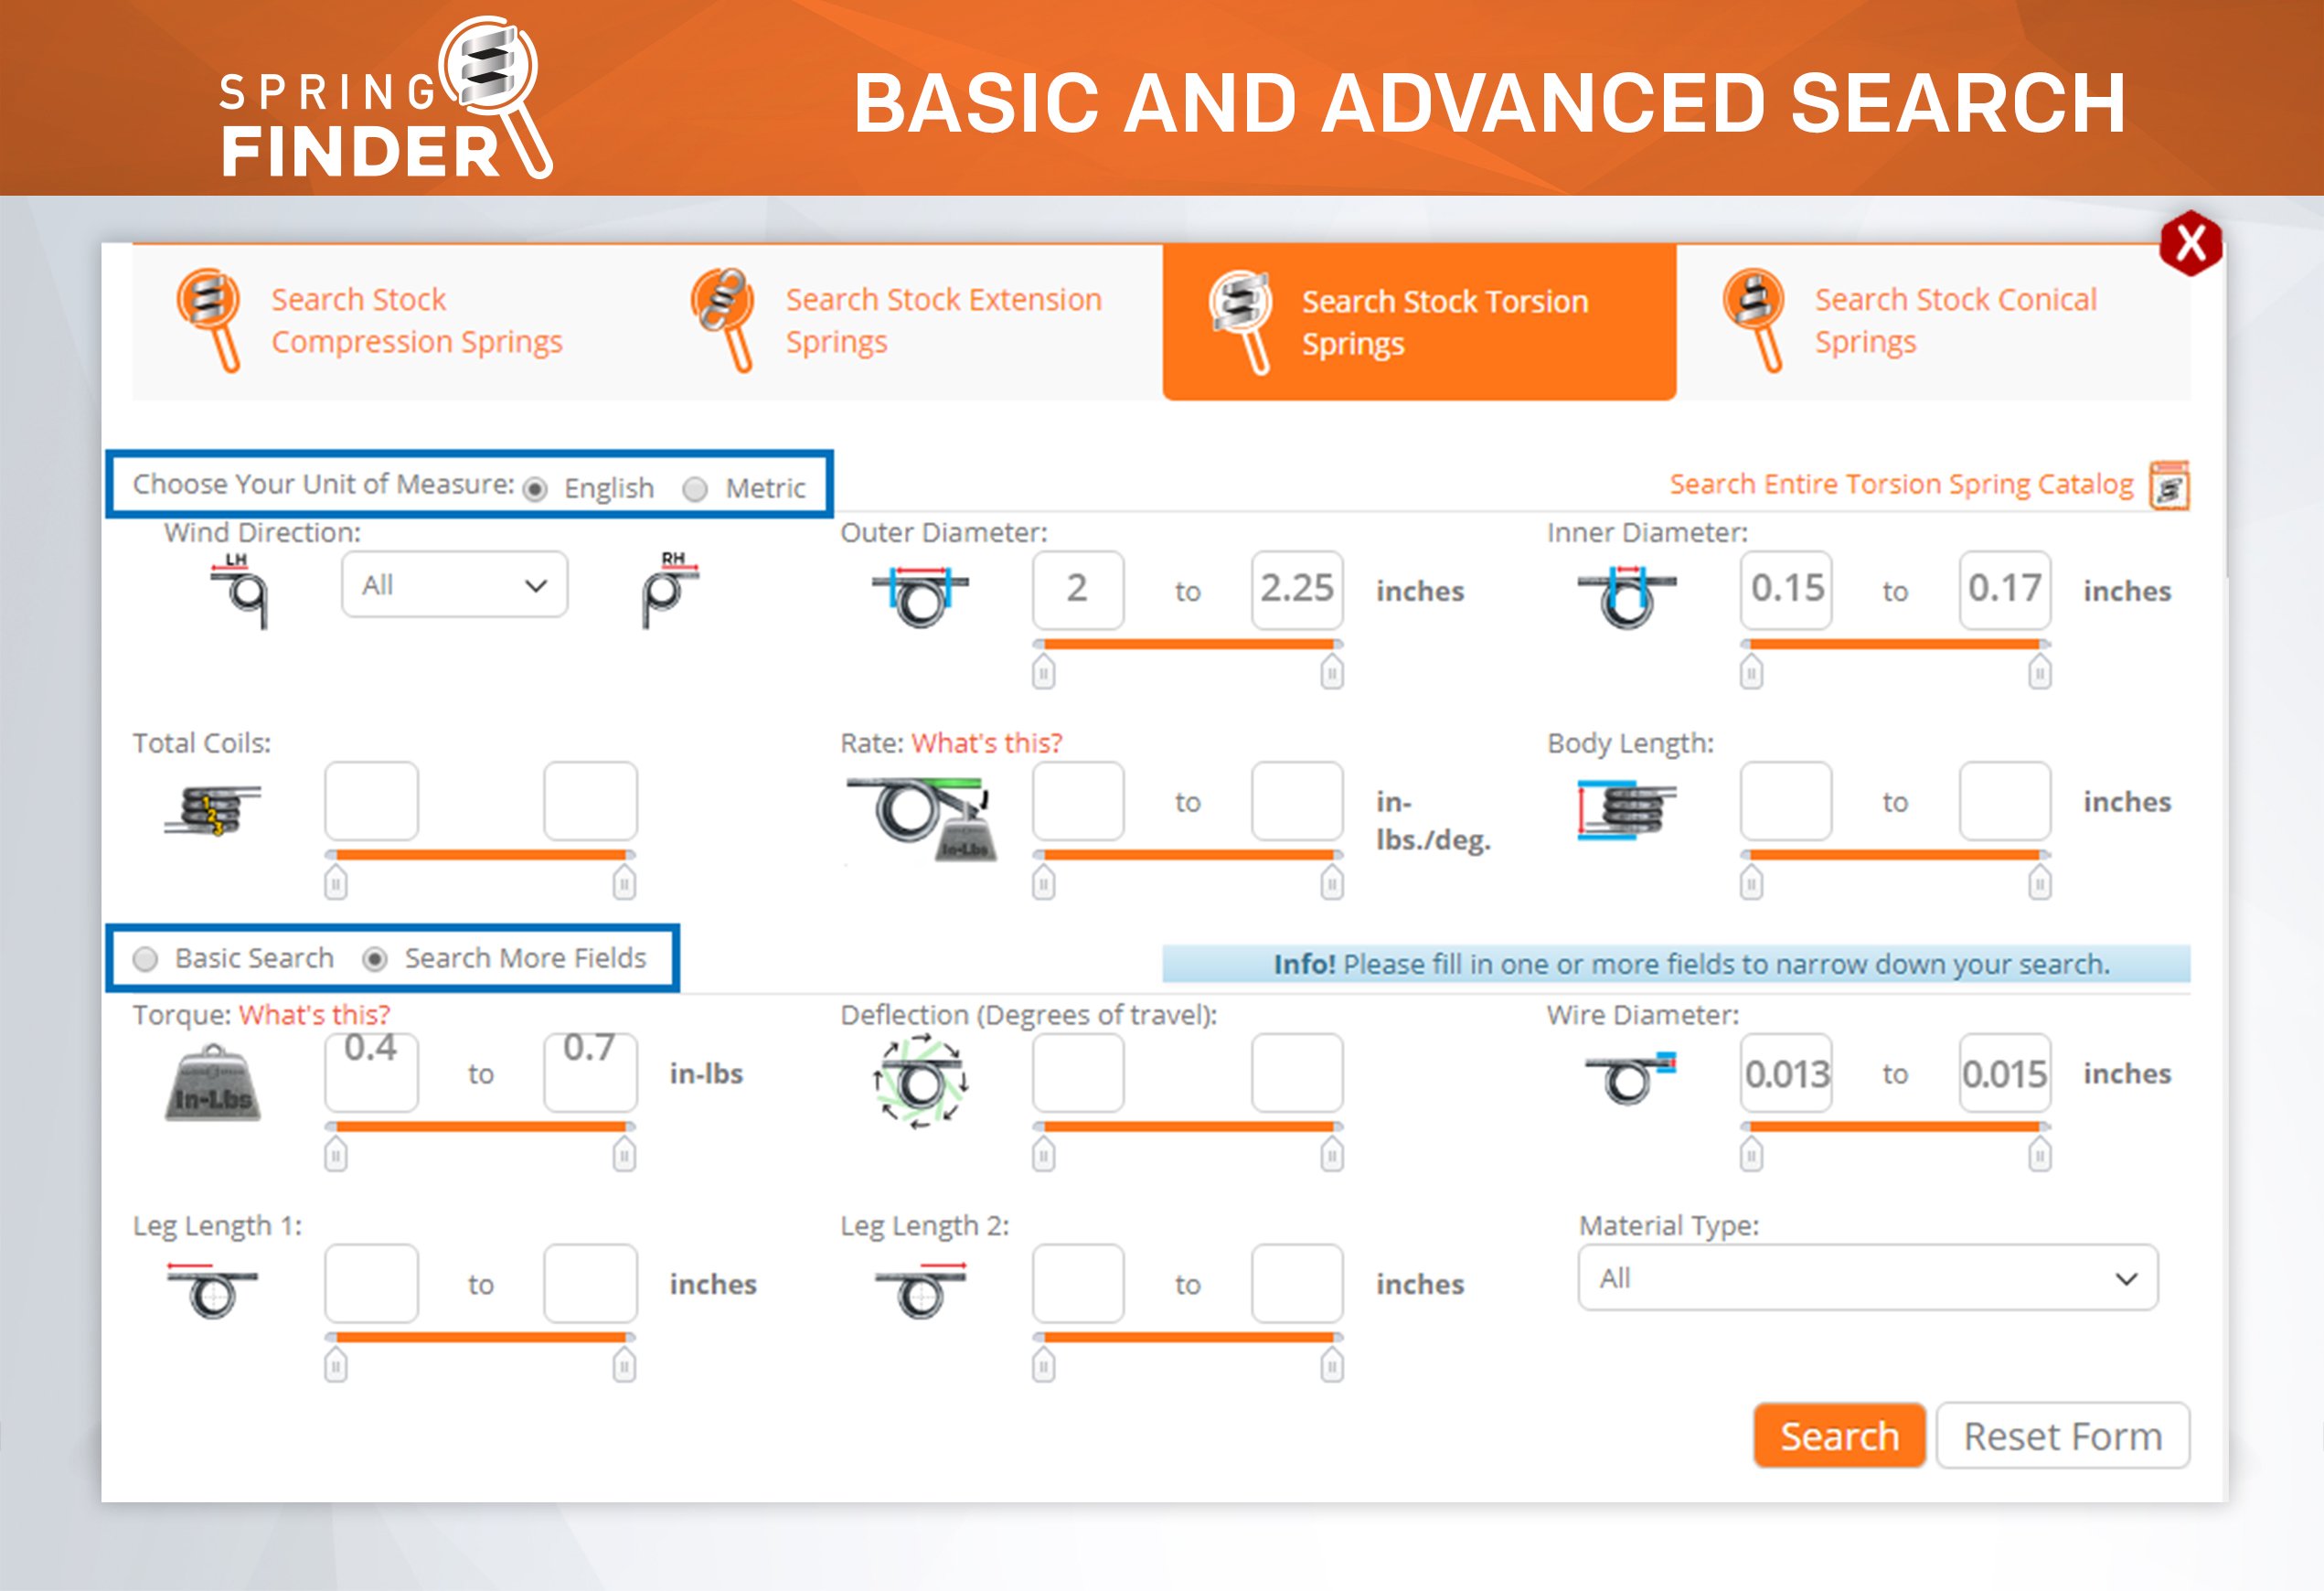The height and width of the screenshot is (1591, 2324).
Task: Click the torsion catalog icon
Action: (2169, 487)
